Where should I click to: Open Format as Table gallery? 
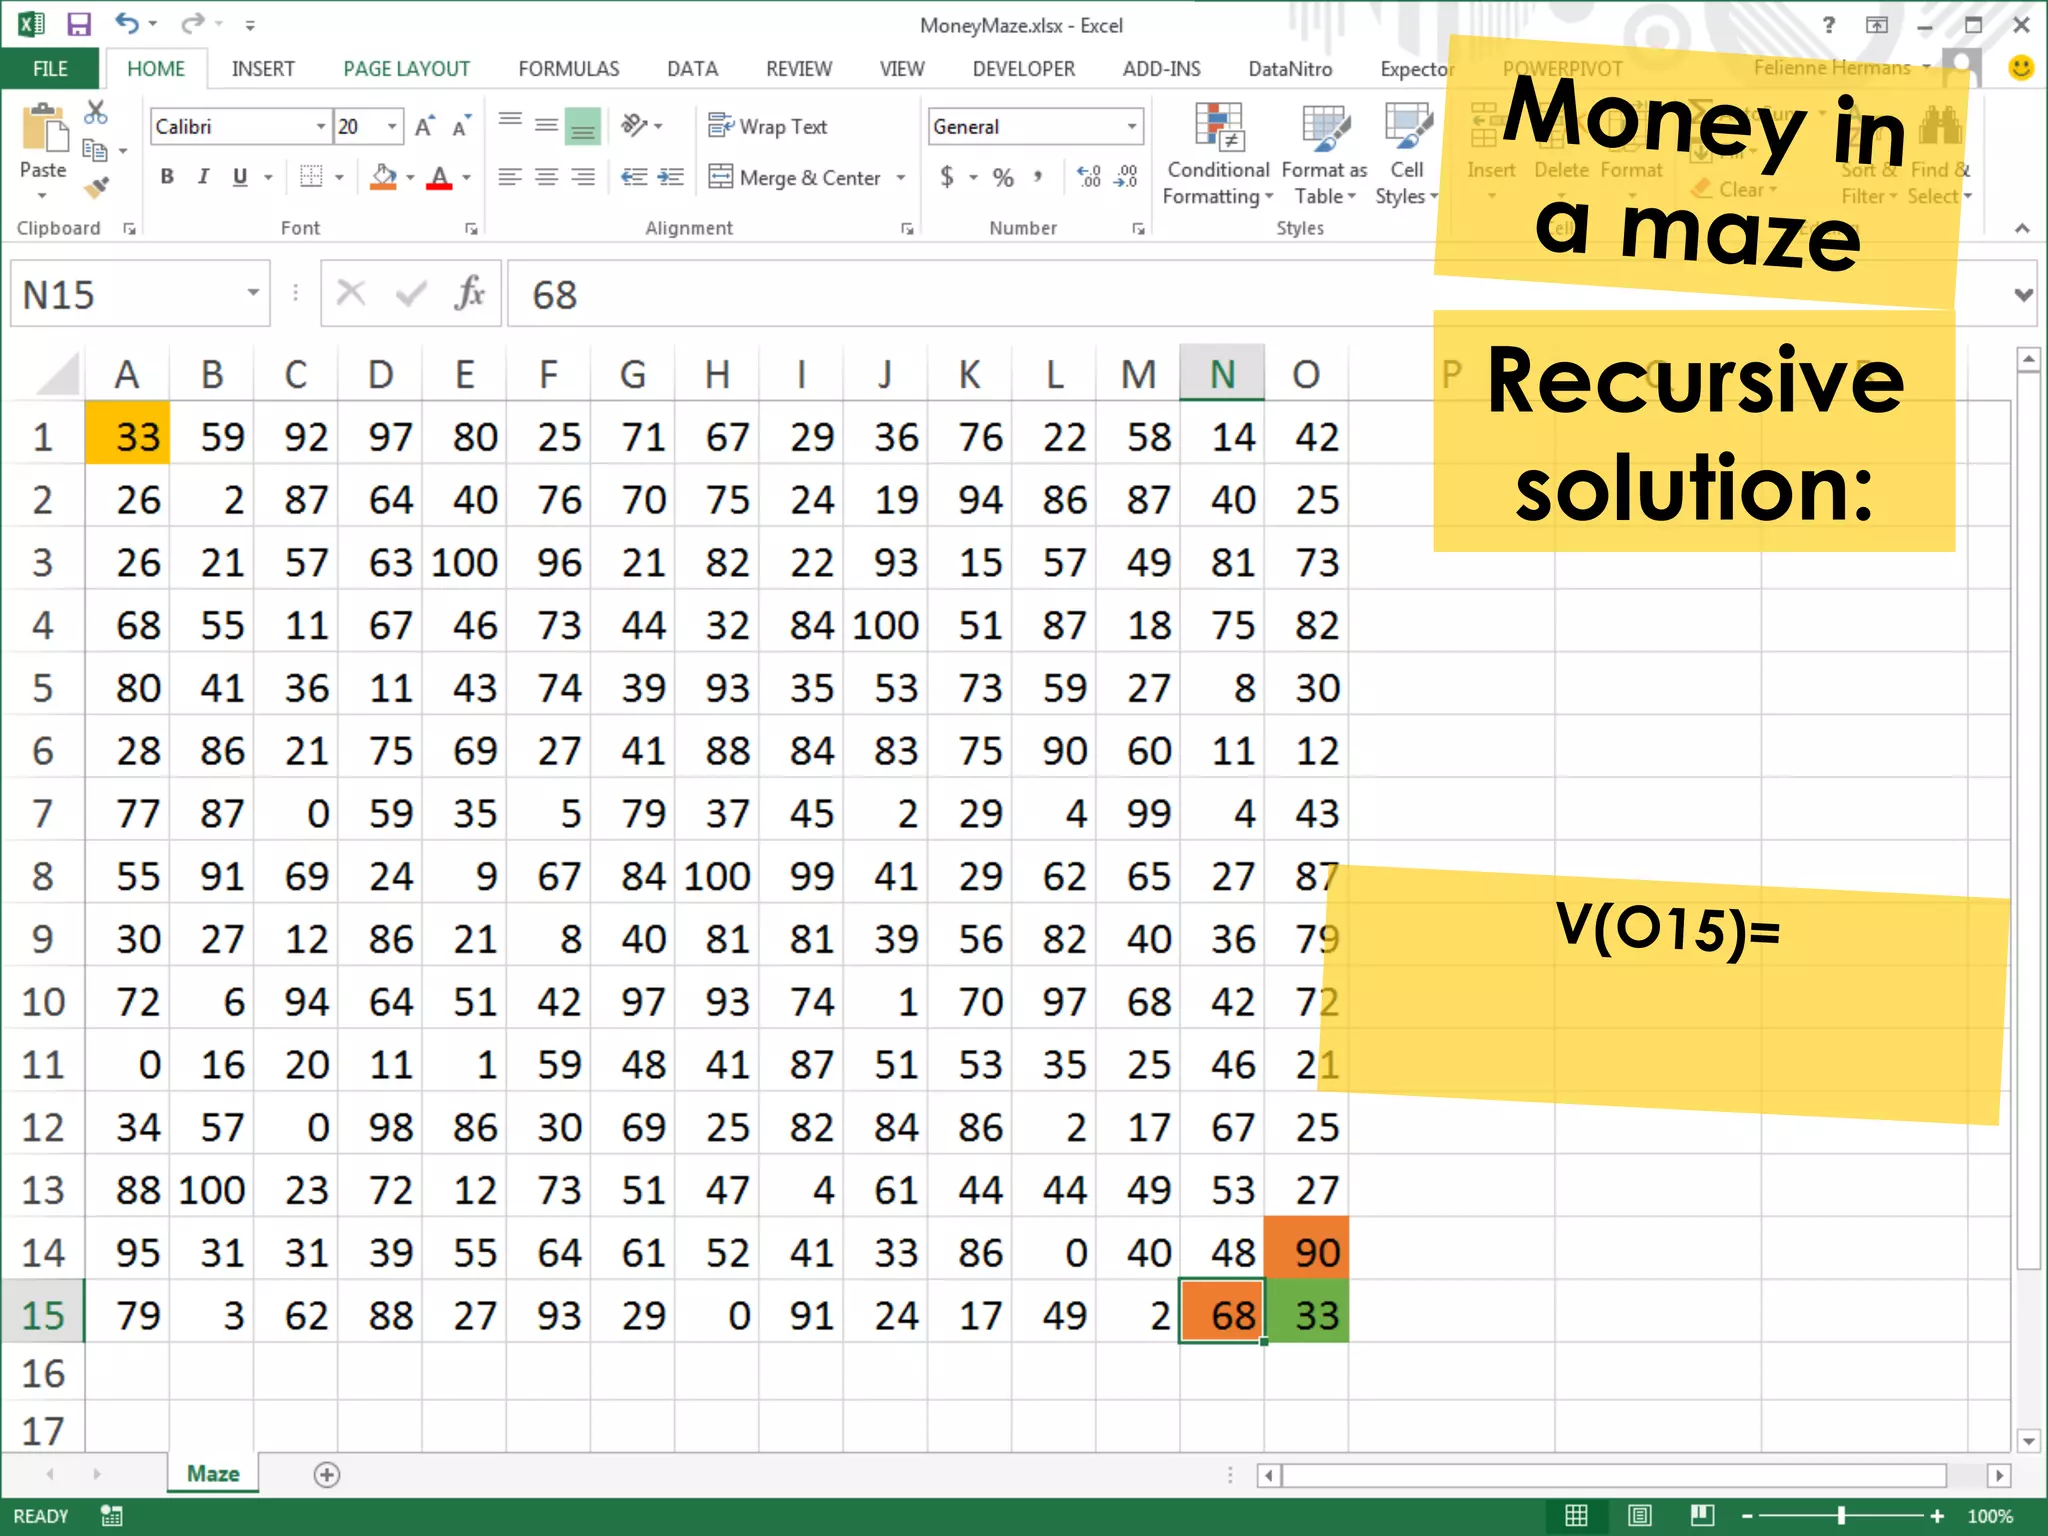click(1324, 154)
